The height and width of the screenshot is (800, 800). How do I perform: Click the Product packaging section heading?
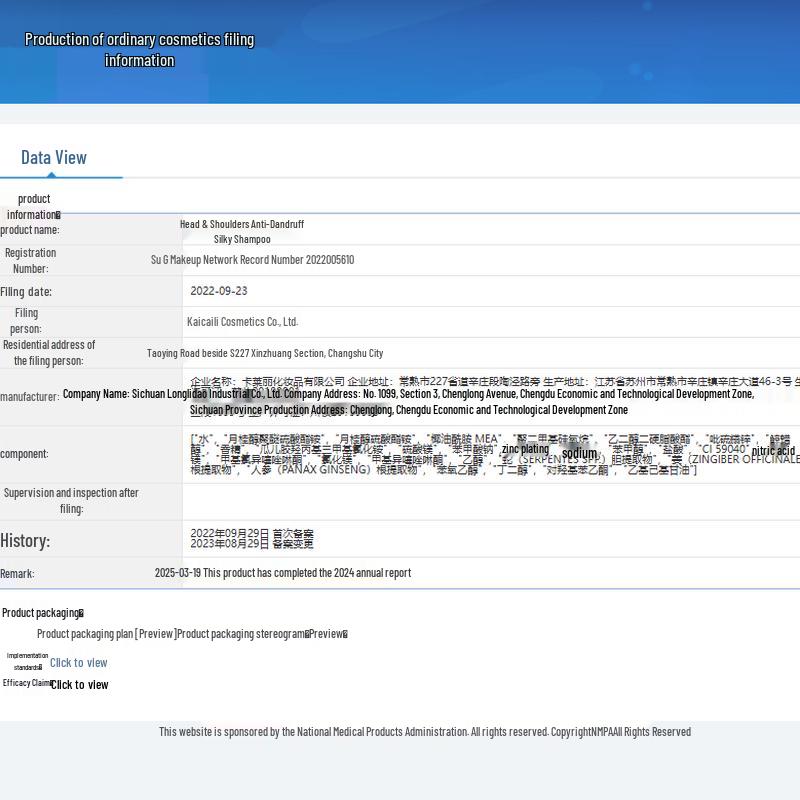click(x=42, y=613)
